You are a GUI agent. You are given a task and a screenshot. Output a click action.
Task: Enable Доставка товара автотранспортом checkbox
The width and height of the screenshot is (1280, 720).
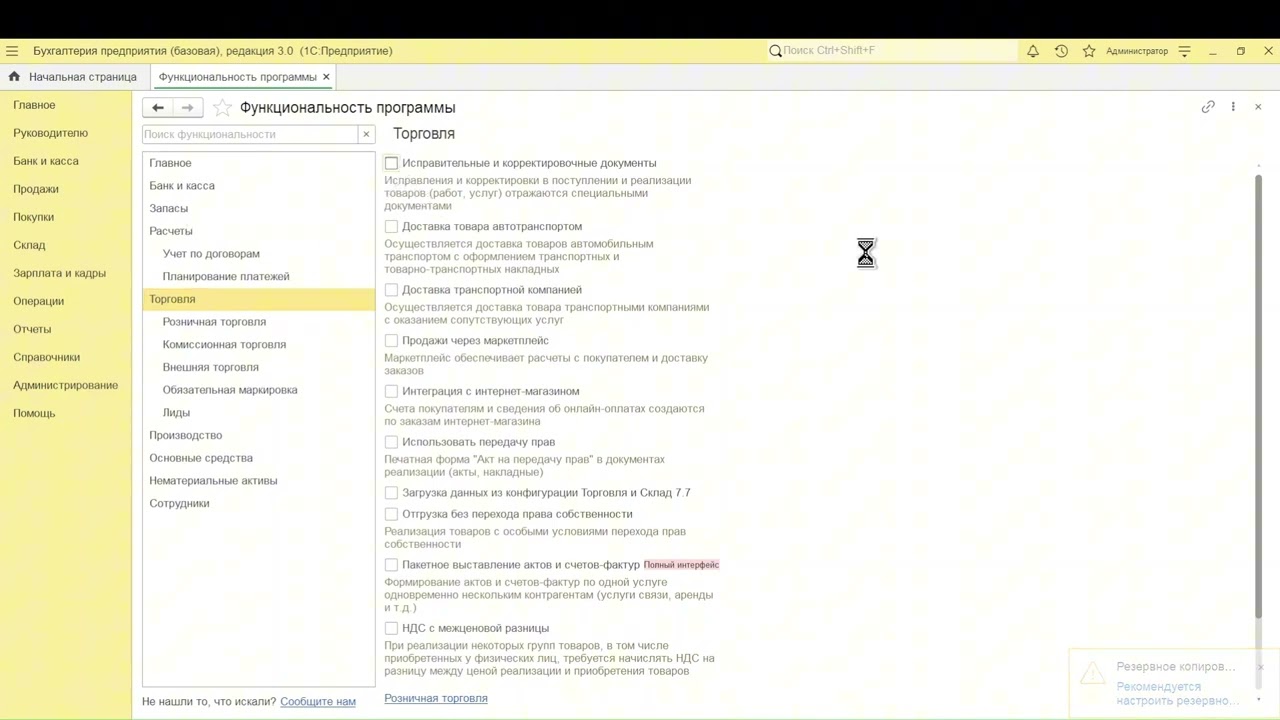(x=391, y=226)
